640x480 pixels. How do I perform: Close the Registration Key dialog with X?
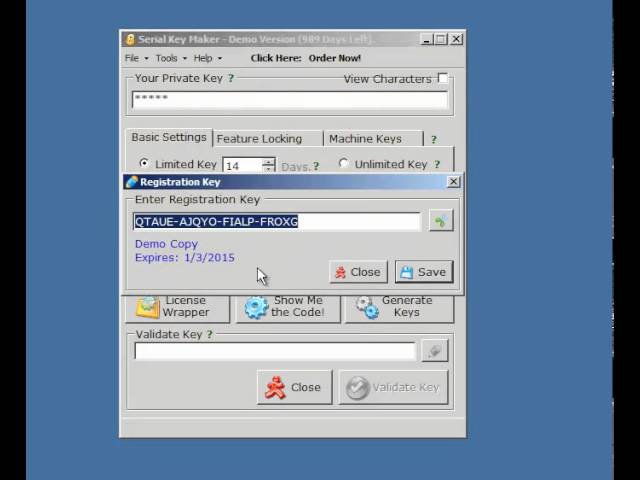(x=453, y=182)
